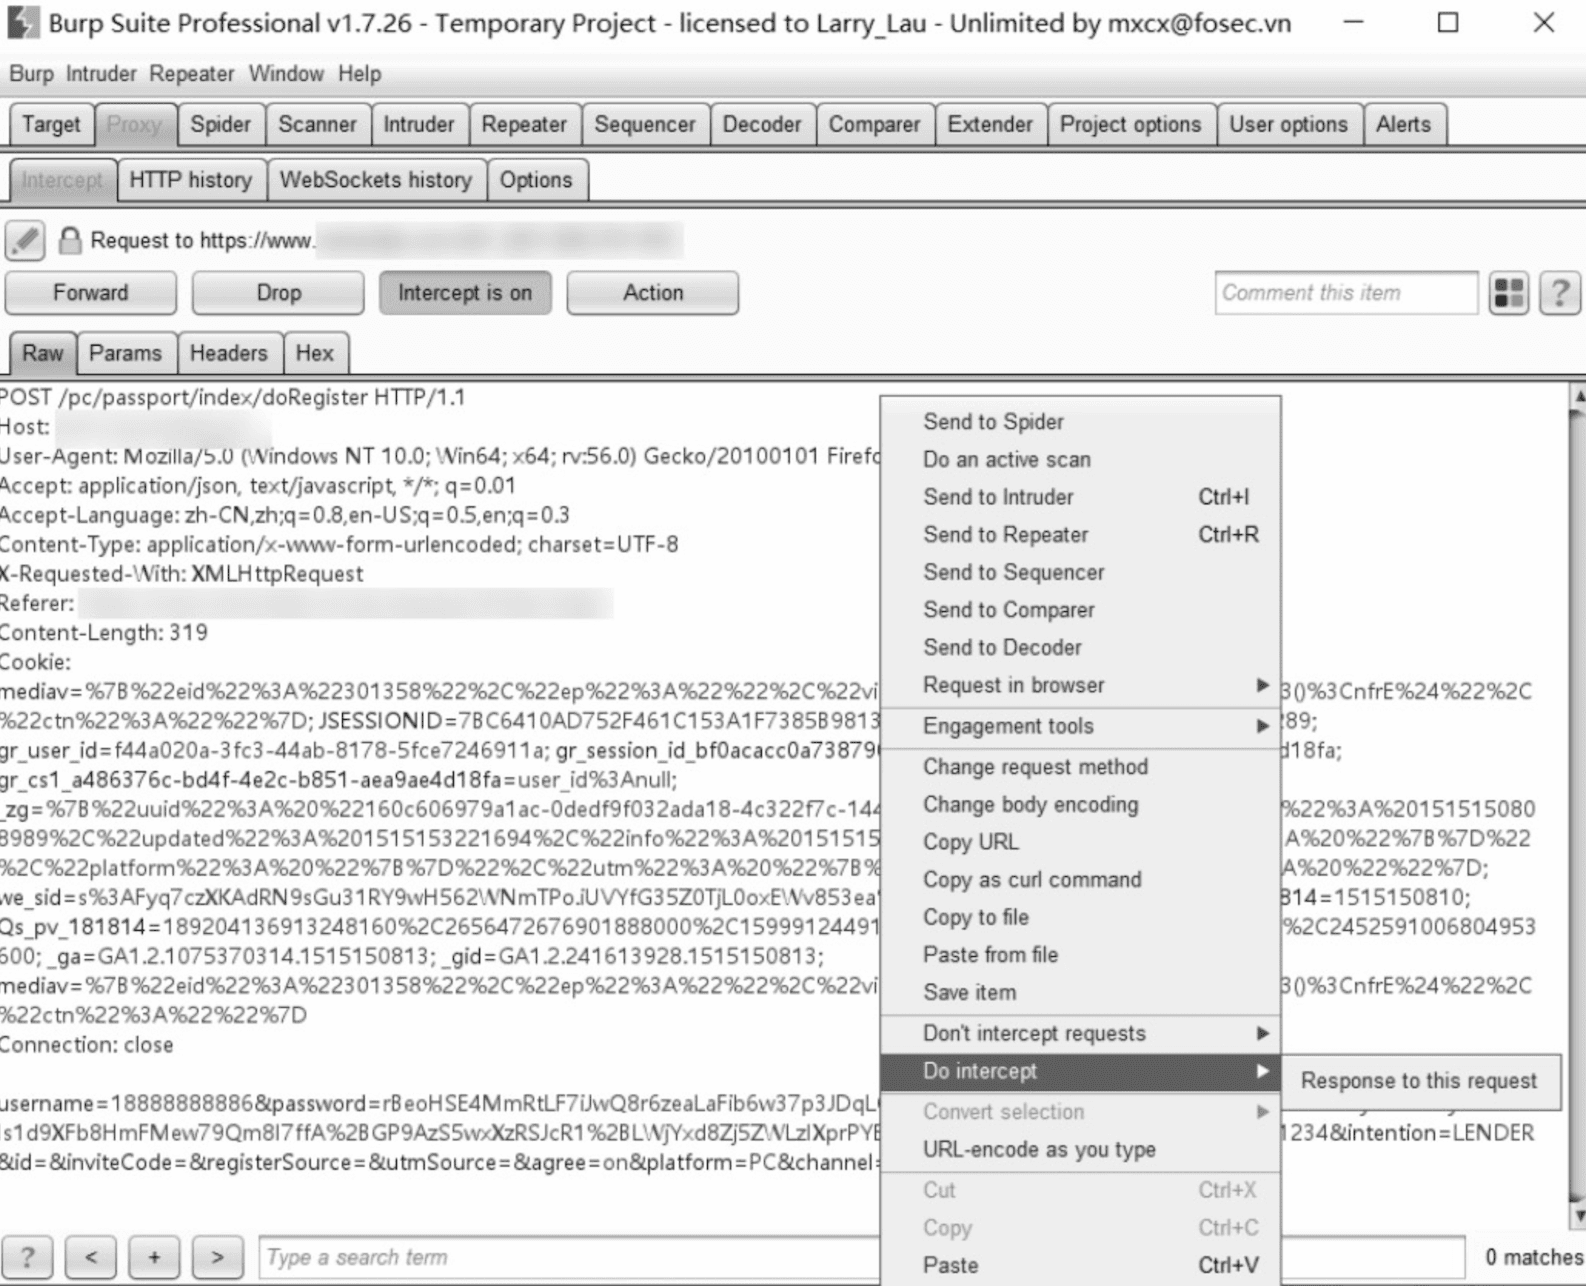The height and width of the screenshot is (1286, 1586).
Task: Switch to the Sequencer tab
Action: (x=645, y=125)
